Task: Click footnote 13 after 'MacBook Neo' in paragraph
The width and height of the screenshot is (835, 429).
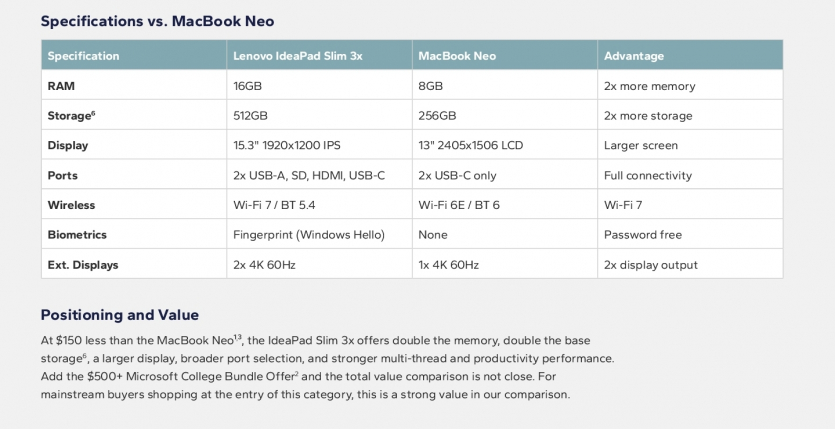Action: coord(238,336)
